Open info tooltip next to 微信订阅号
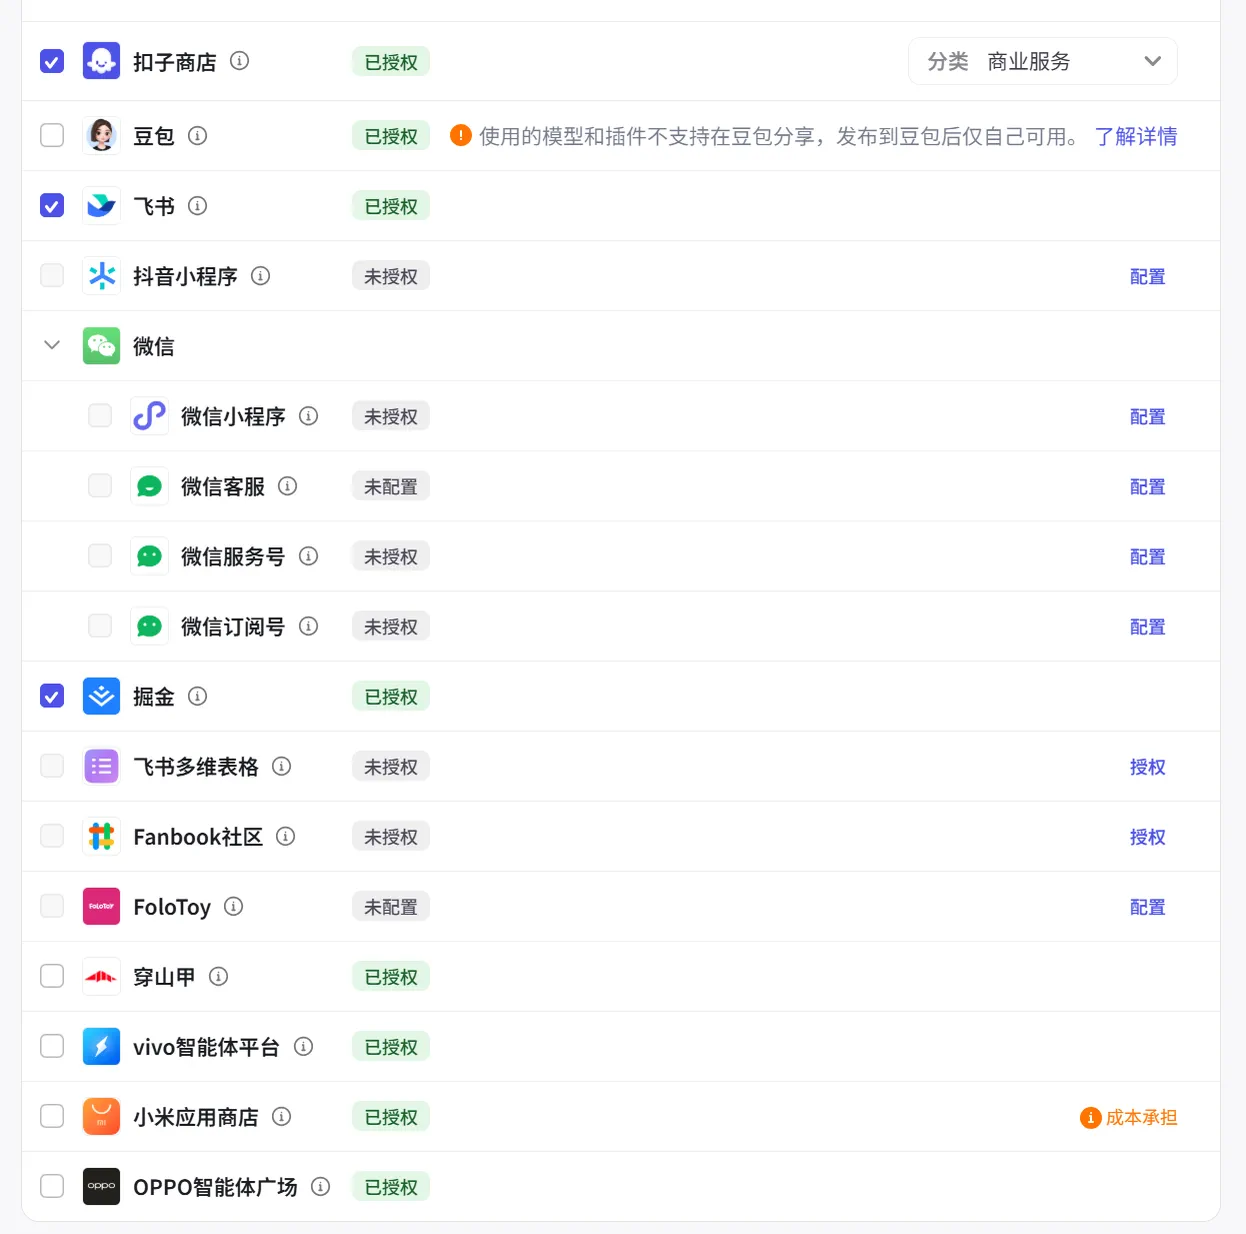The width and height of the screenshot is (1246, 1234). point(308,625)
